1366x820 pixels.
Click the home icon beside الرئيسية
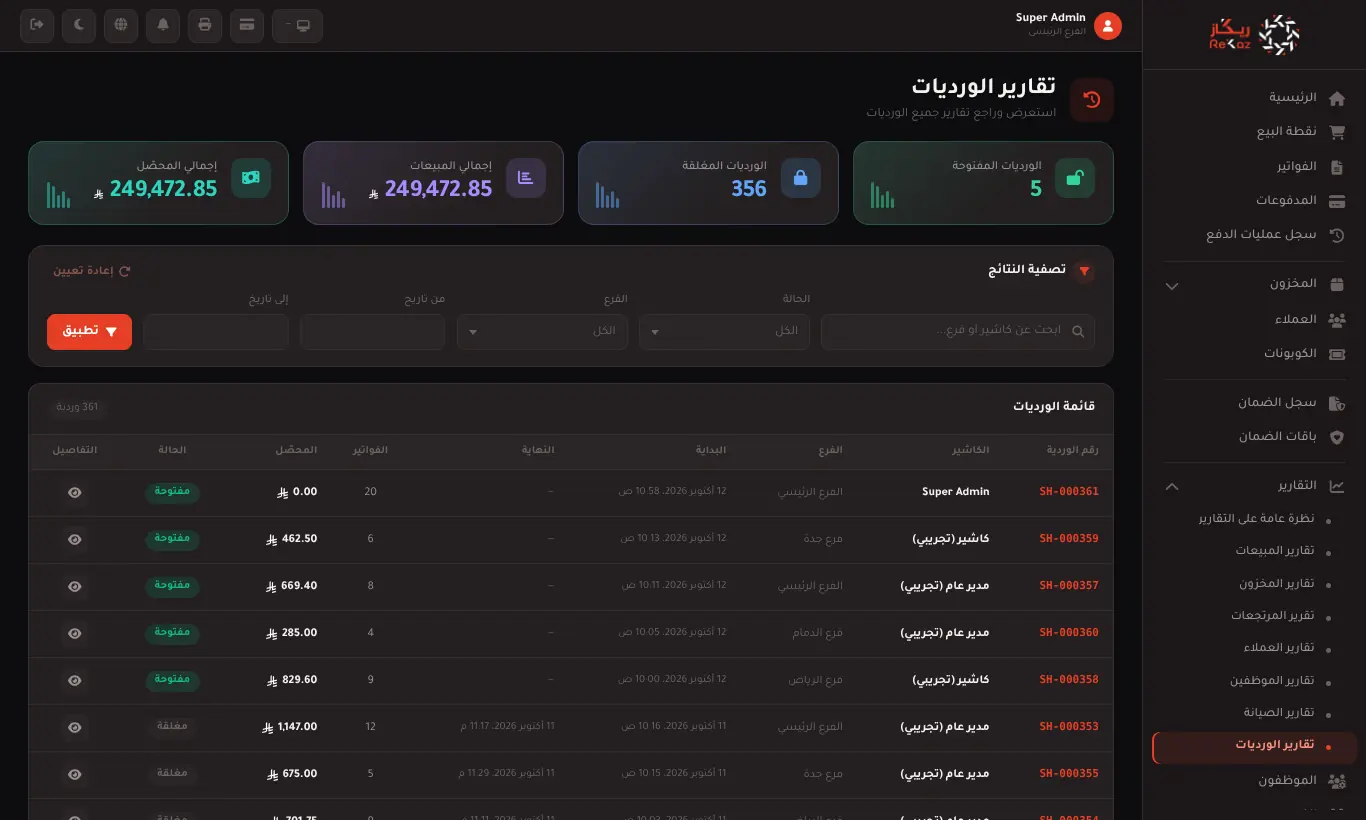click(x=1337, y=98)
